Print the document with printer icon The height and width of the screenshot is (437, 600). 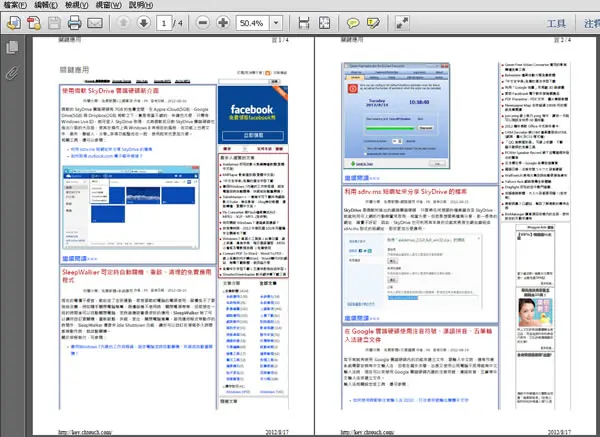(74, 23)
